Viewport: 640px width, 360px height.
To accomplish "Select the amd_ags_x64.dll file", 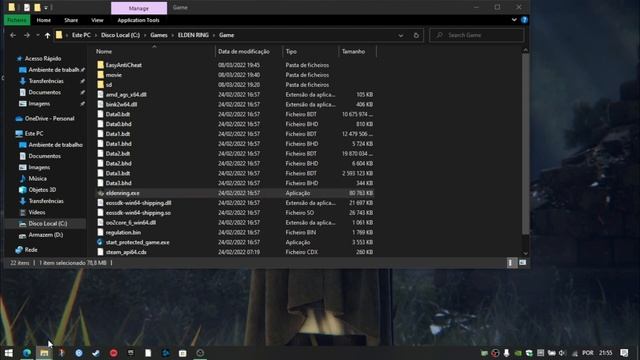I will tap(126, 95).
